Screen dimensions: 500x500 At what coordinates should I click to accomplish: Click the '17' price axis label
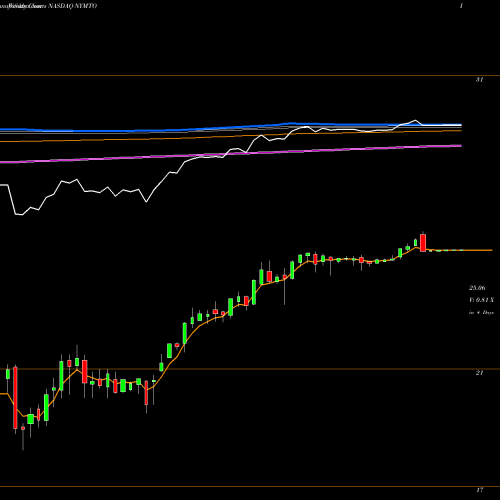[x=479, y=490]
